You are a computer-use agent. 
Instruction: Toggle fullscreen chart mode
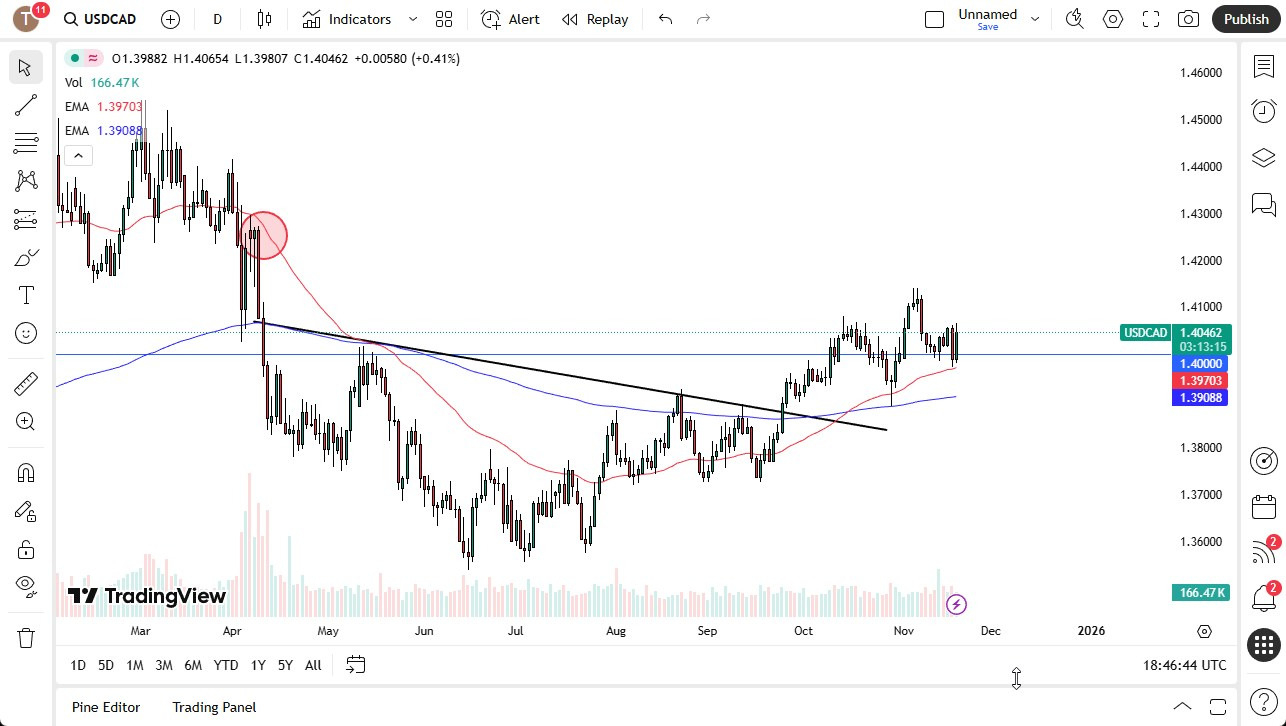click(x=1151, y=19)
